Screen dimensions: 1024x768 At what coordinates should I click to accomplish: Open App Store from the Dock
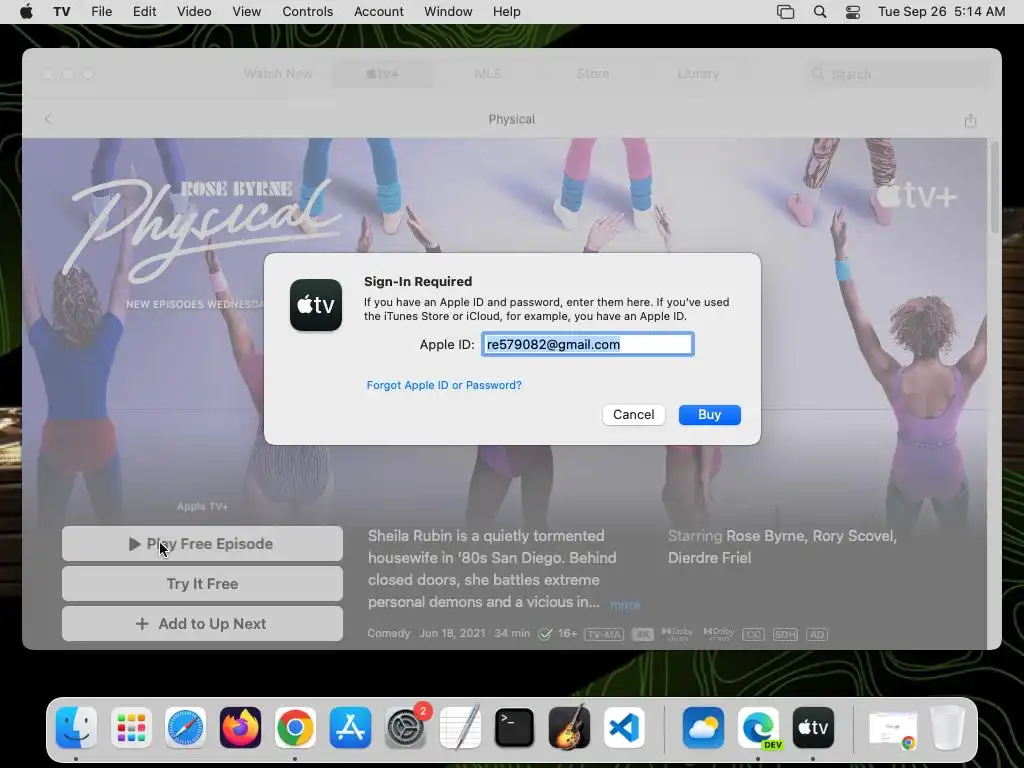[350, 727]
